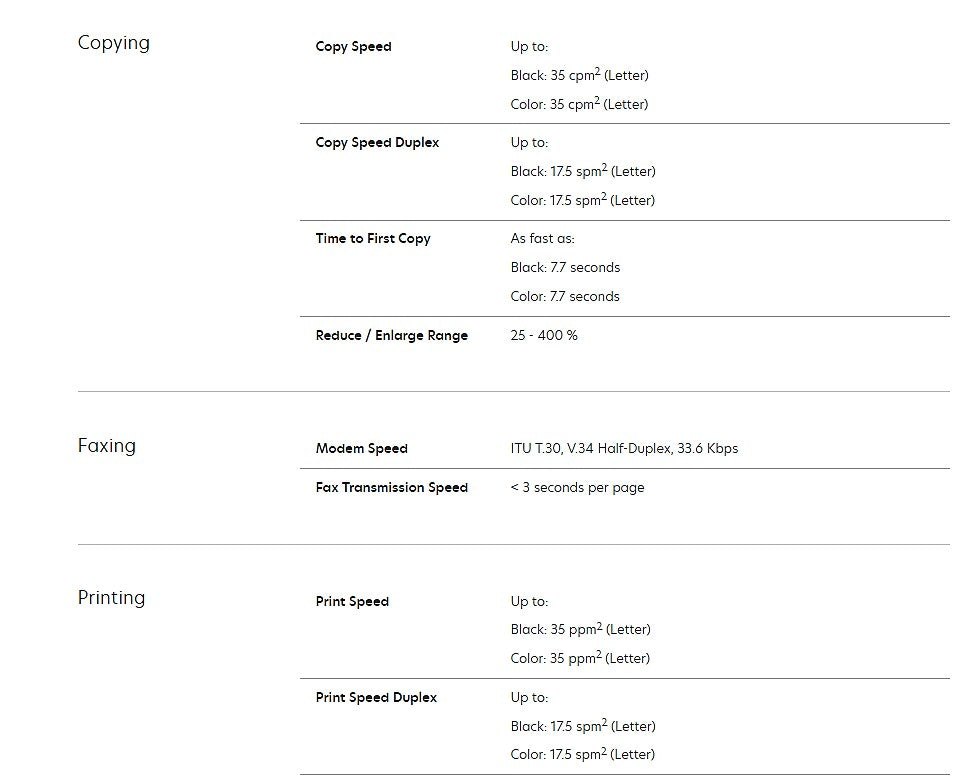
Task: Select the Print Speed Duplex label
Action: coord(376,698)
